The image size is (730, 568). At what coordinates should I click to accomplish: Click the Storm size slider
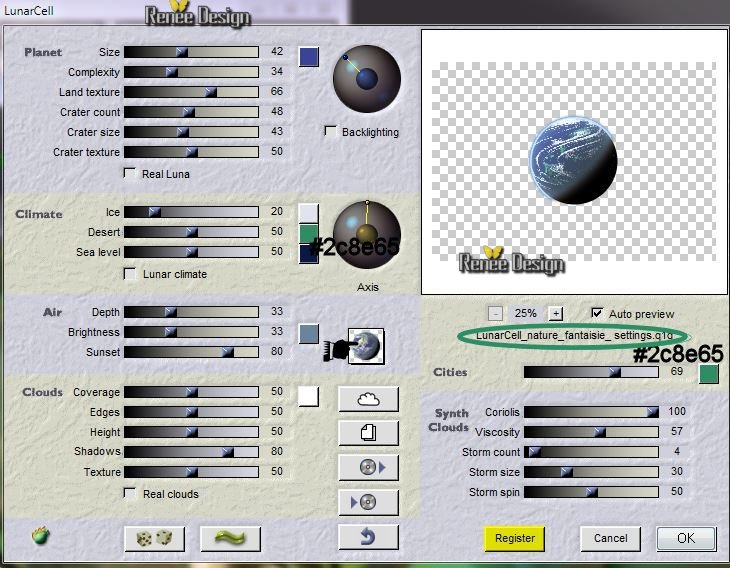(x=591, y=472)
